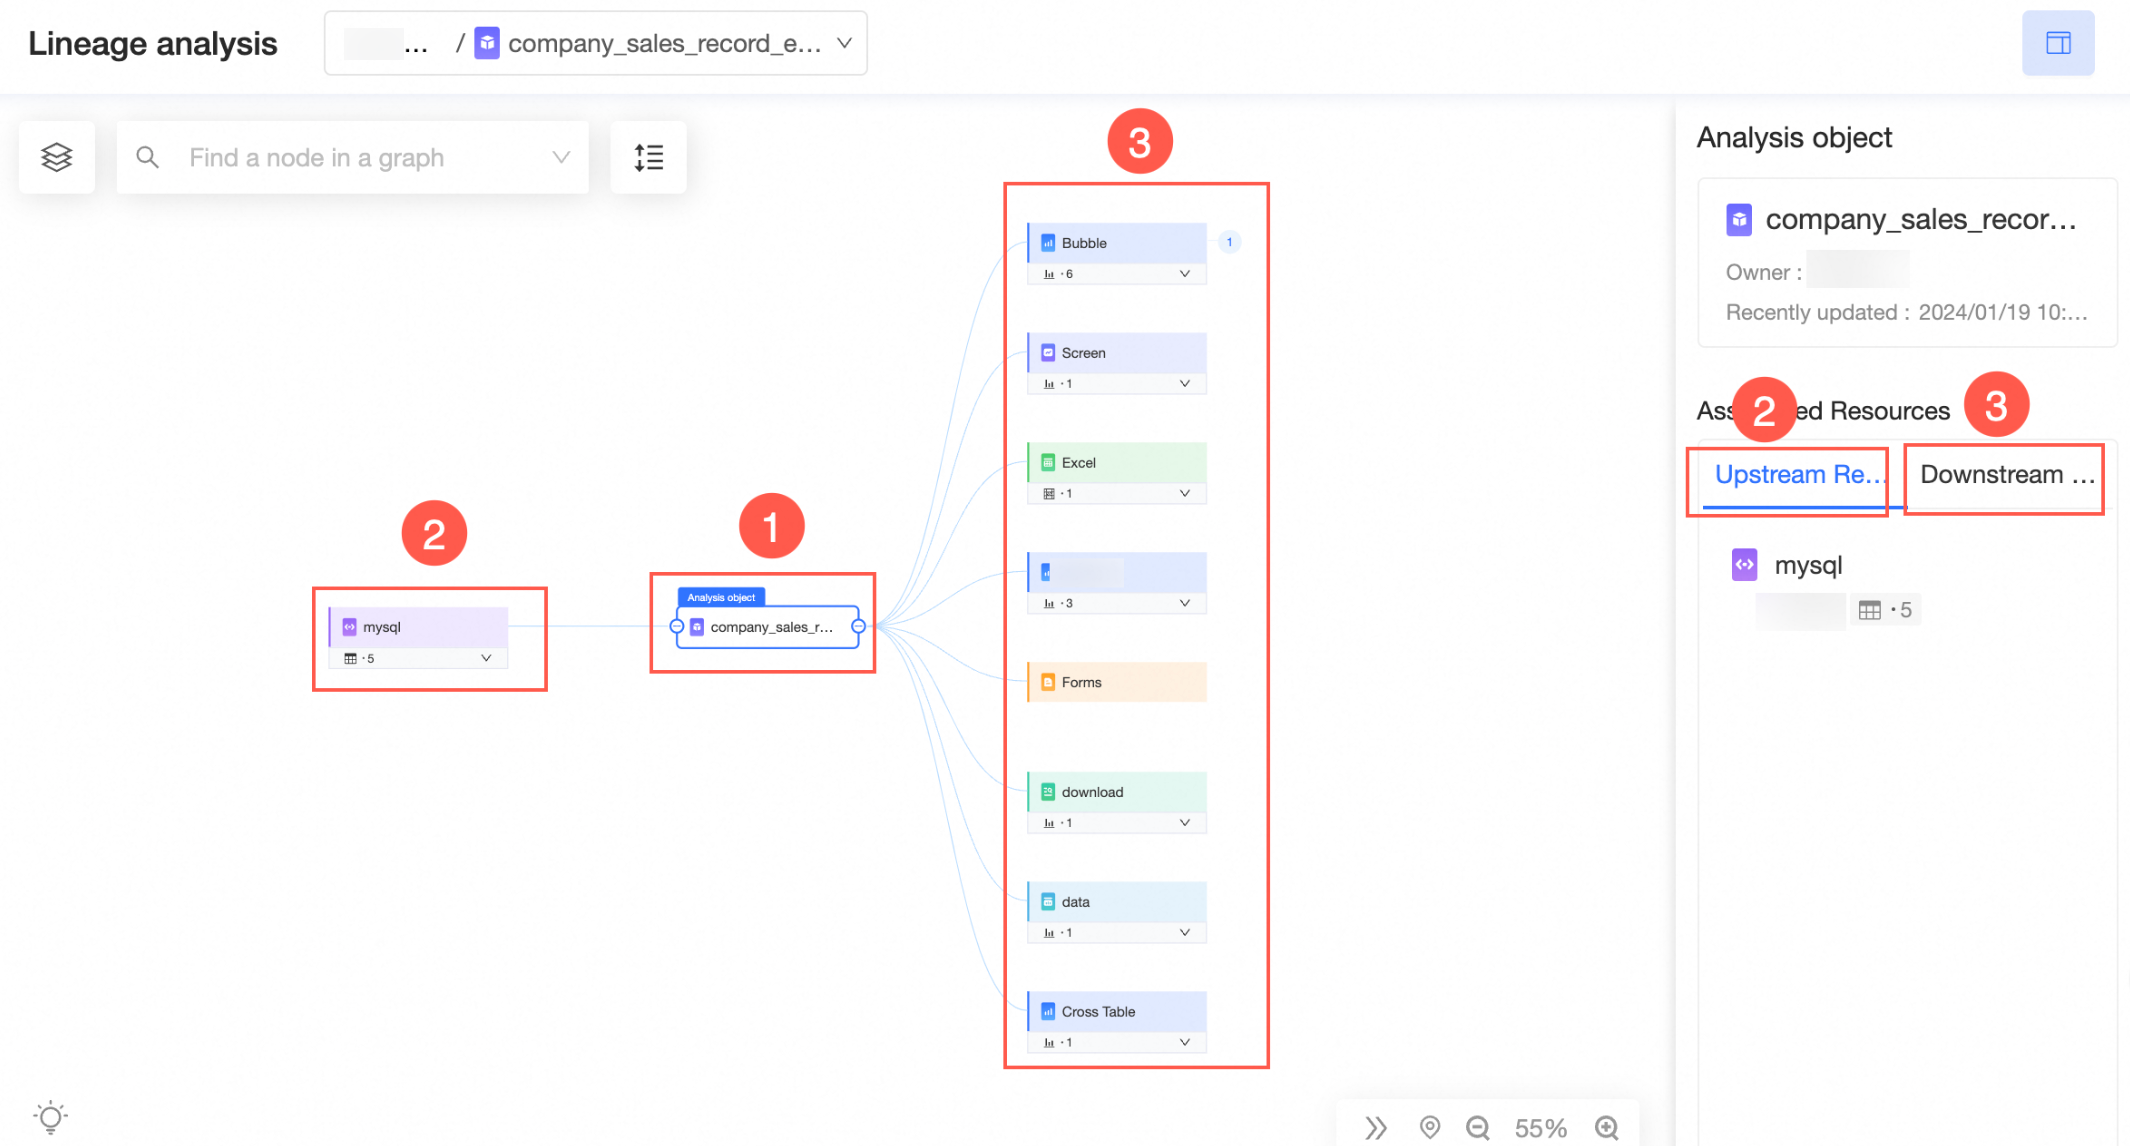This screenshot has height=1146, width=2130.
Task: Expand the Excel node chevron
Action: point(1185,494)
